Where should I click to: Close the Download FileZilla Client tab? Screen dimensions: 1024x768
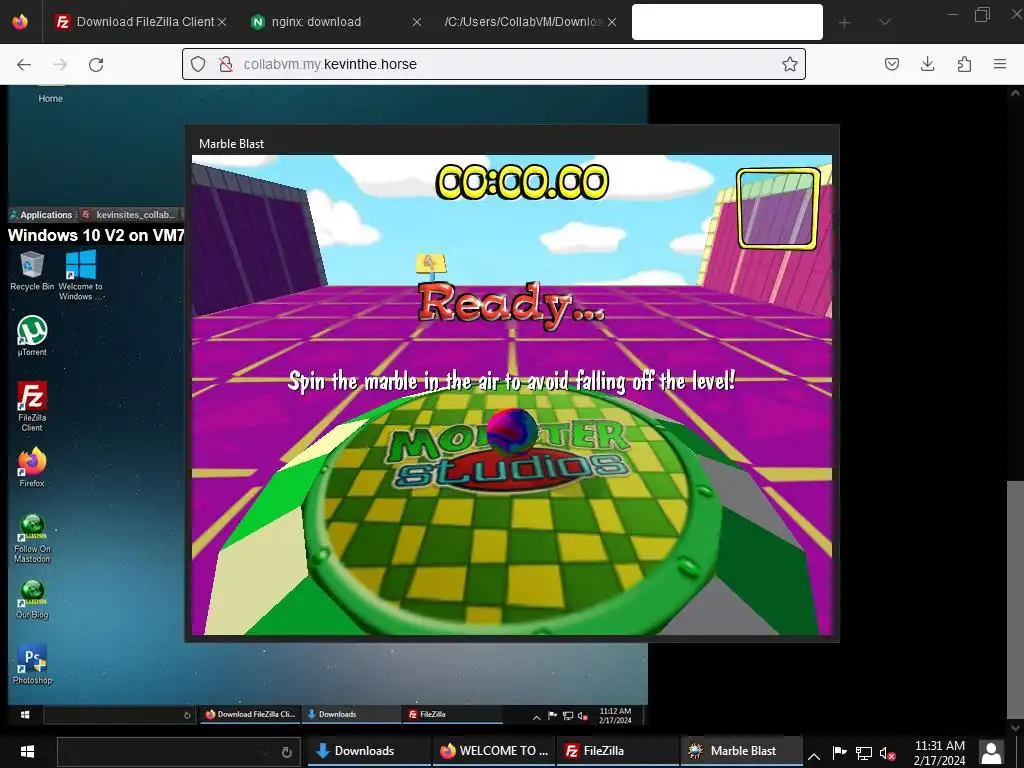(x=222, y=22)
